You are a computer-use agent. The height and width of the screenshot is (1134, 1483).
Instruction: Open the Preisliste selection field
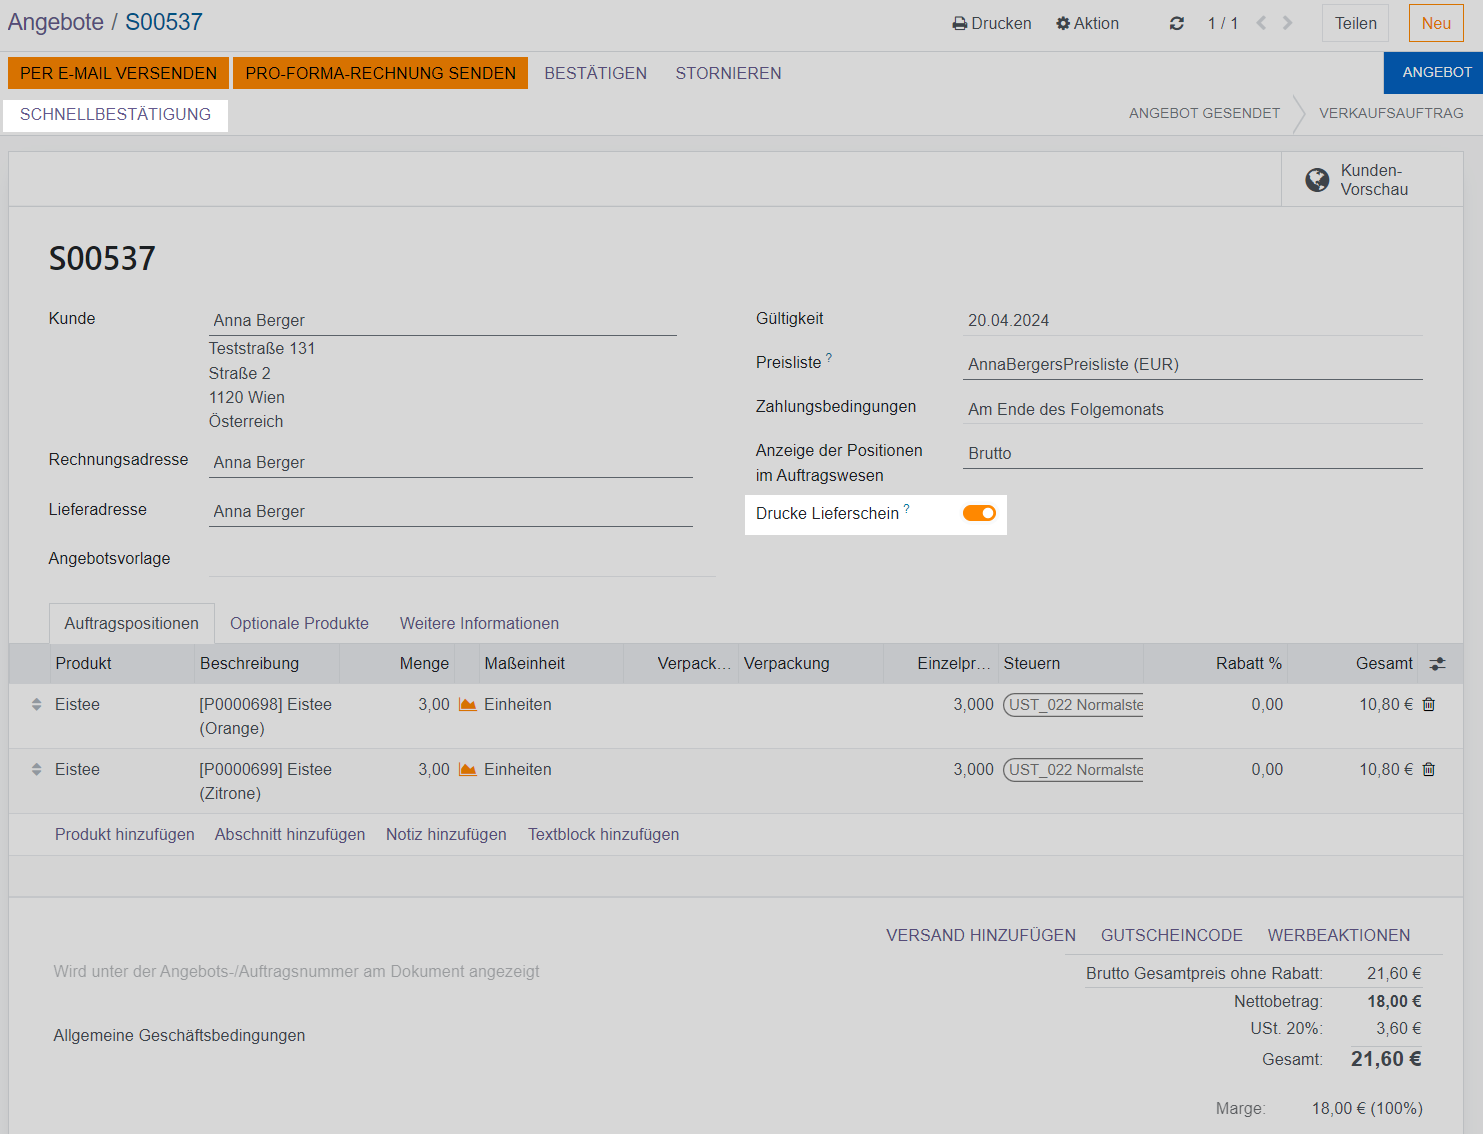[1191, 365]
